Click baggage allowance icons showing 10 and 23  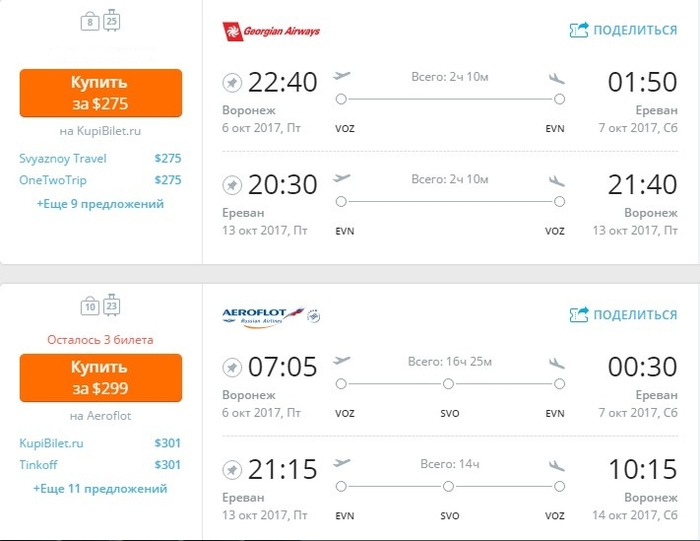[x=99, y=307]
